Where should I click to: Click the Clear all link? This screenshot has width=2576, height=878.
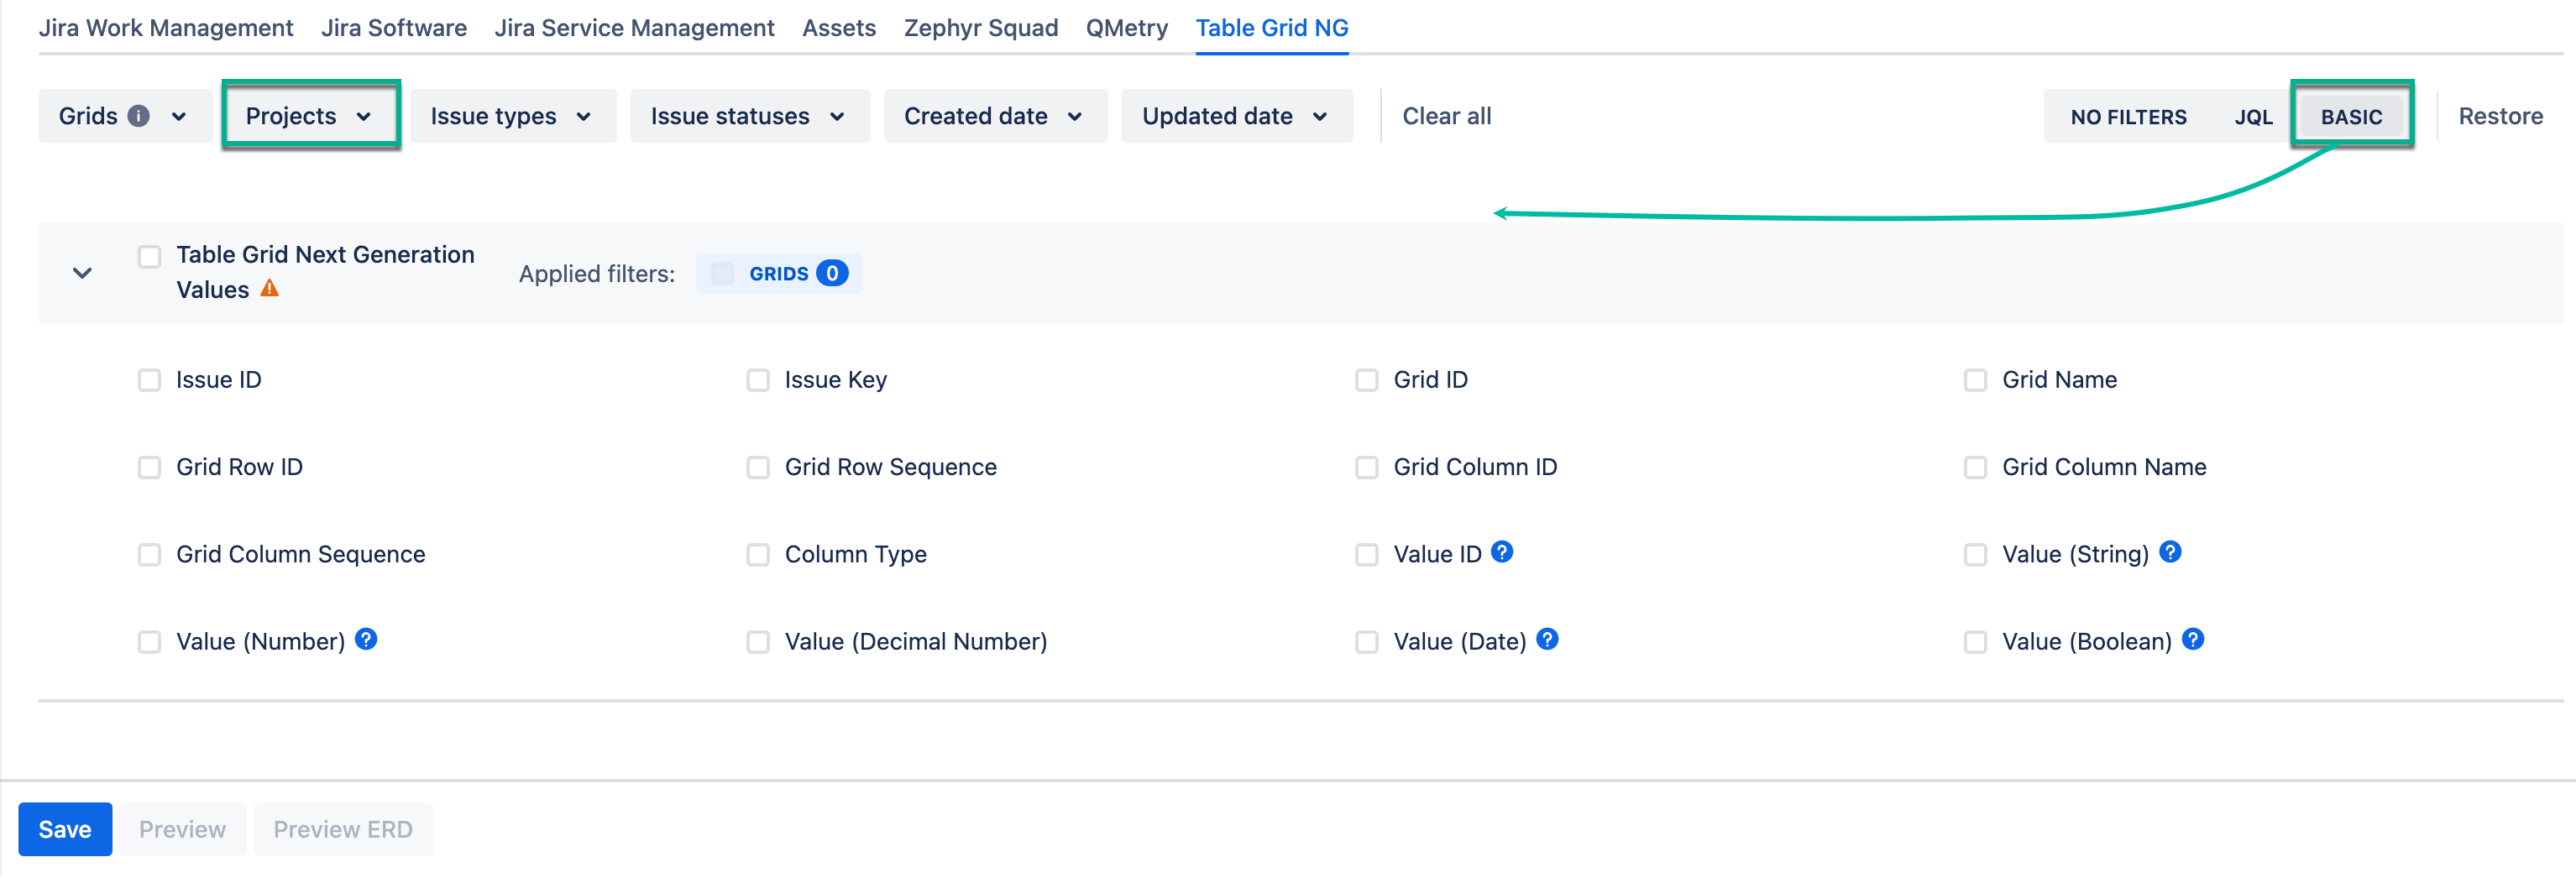click(1446, 116)
